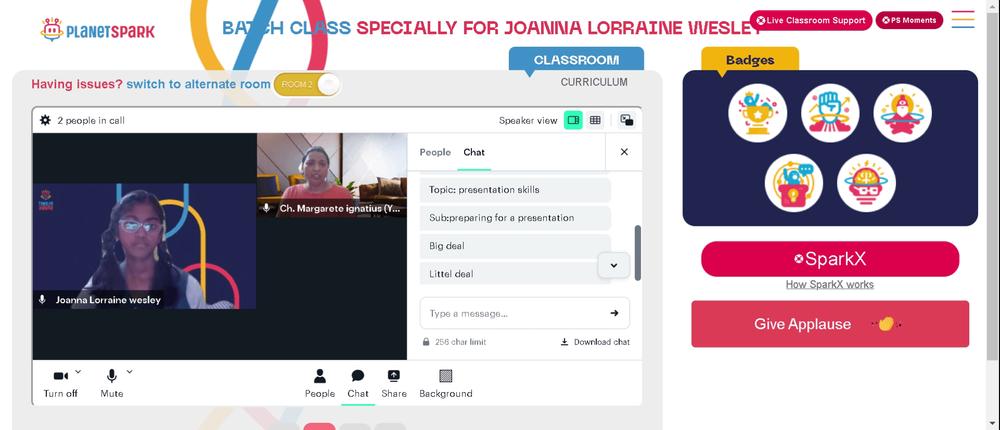Click Live Classroom Support button
The image size is (1000, 430).
click(x=811, y=20)
